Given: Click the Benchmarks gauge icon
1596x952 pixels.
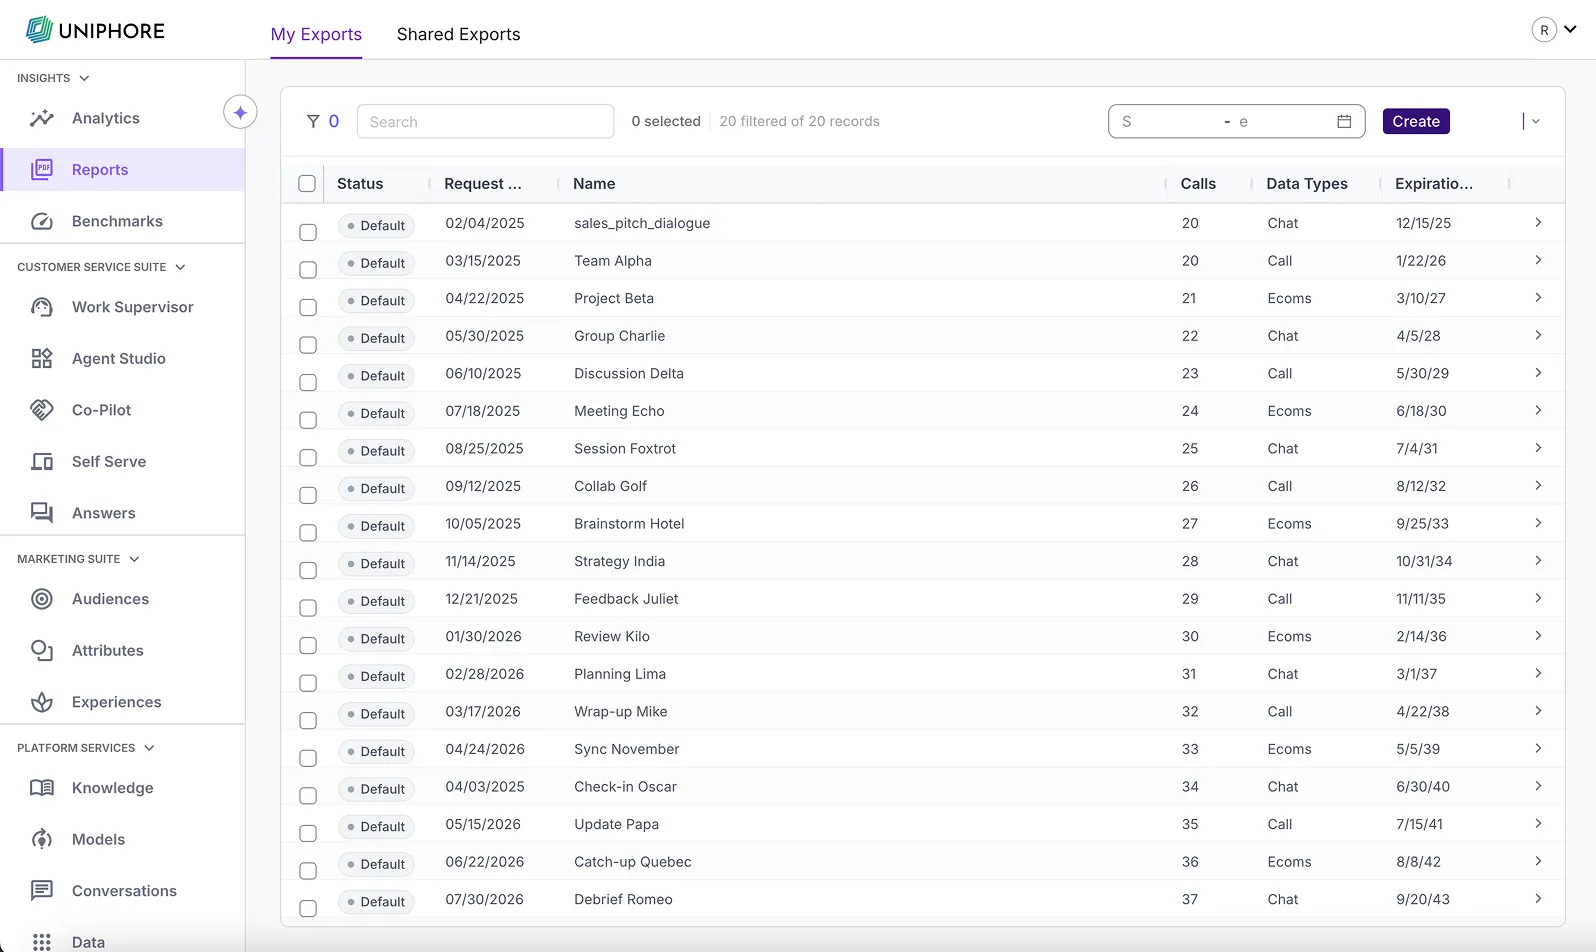Looking at the screenshot, I should tap(42, 221).
